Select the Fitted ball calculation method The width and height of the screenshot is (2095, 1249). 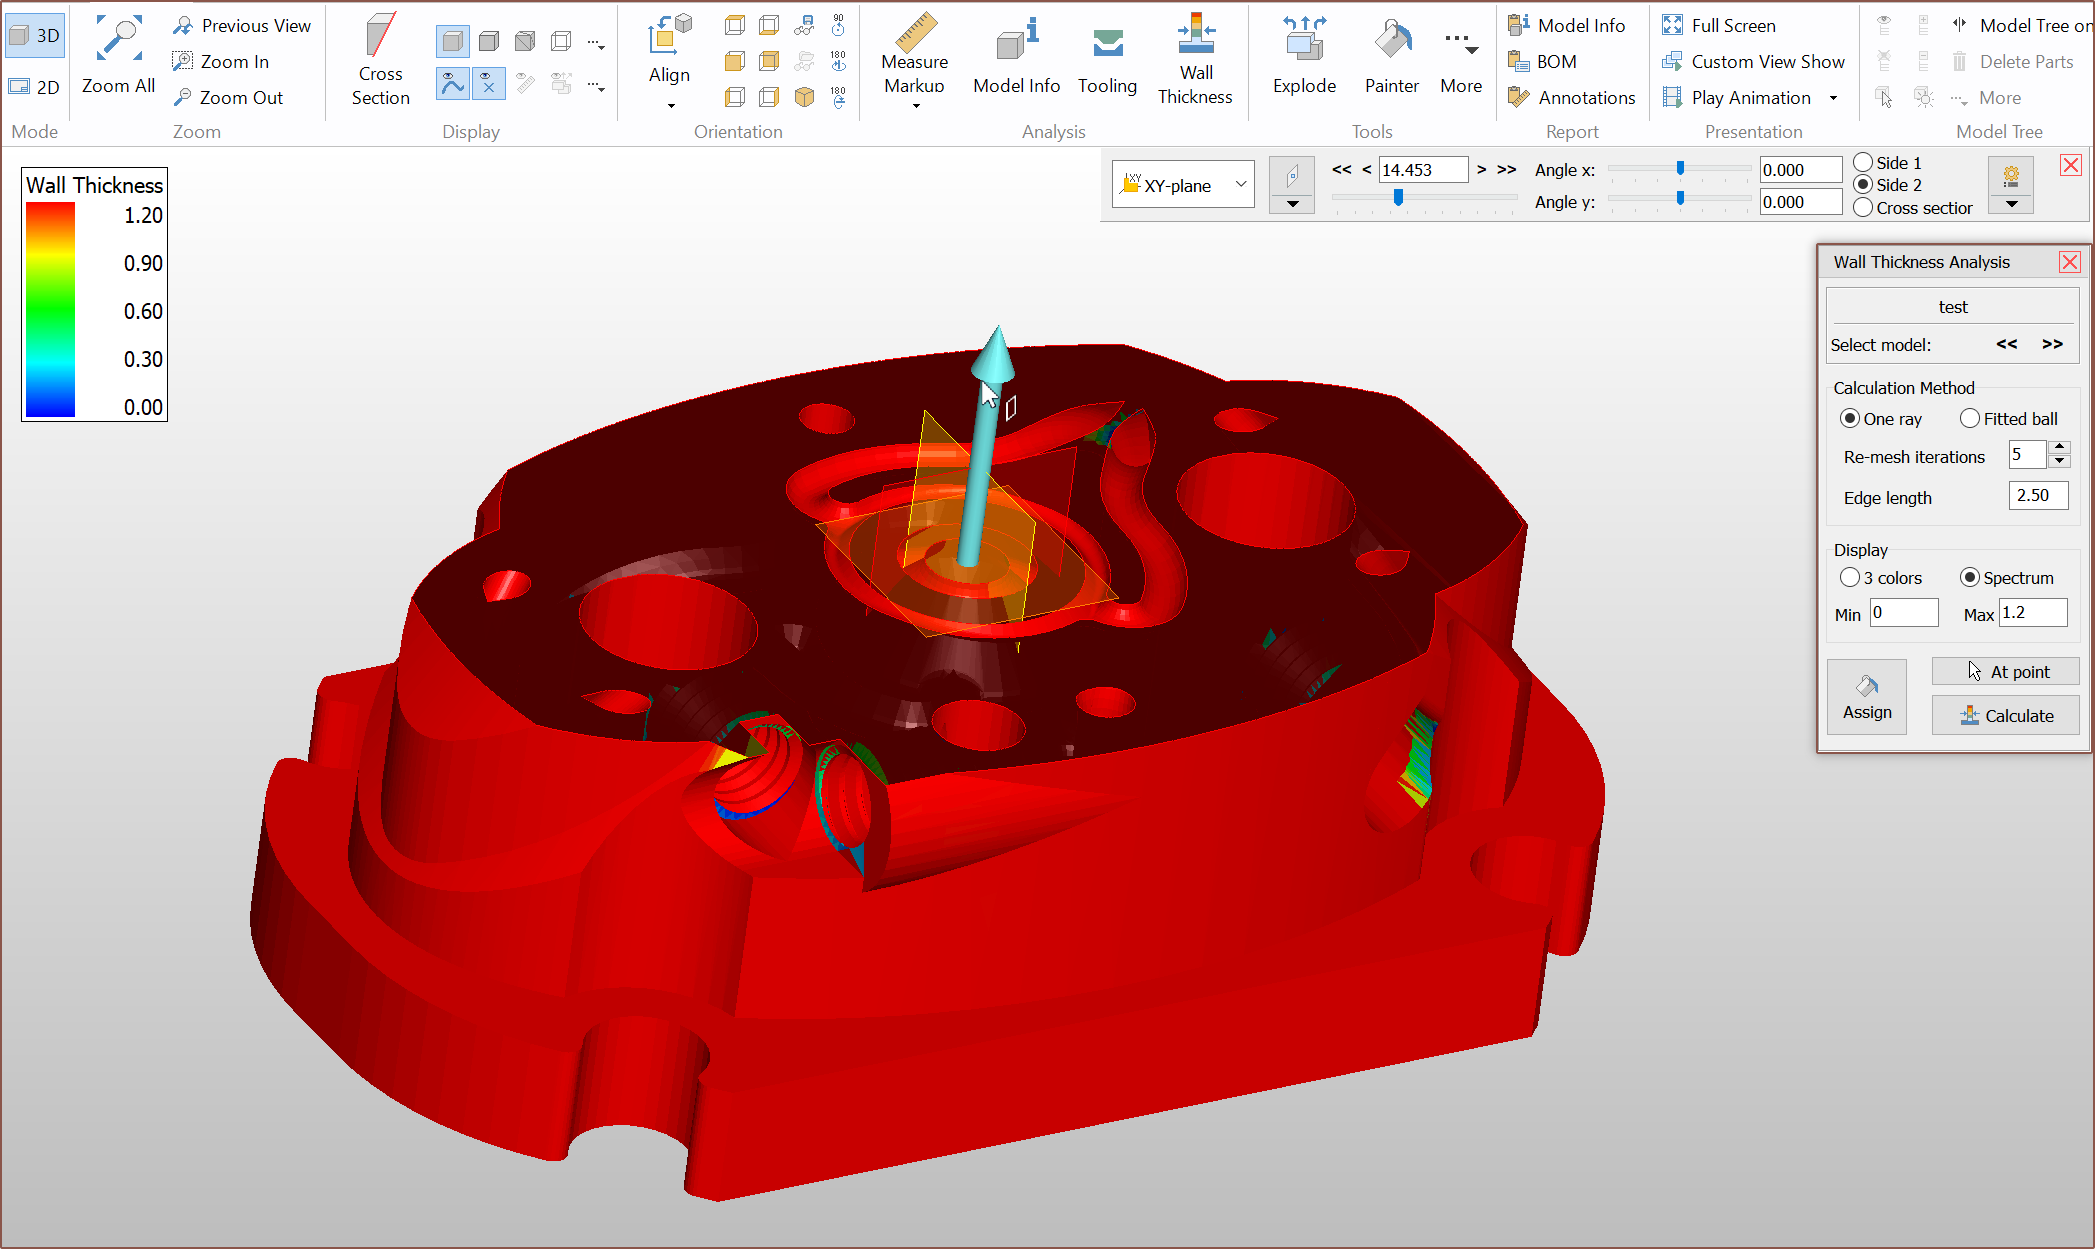(1970, 419)
